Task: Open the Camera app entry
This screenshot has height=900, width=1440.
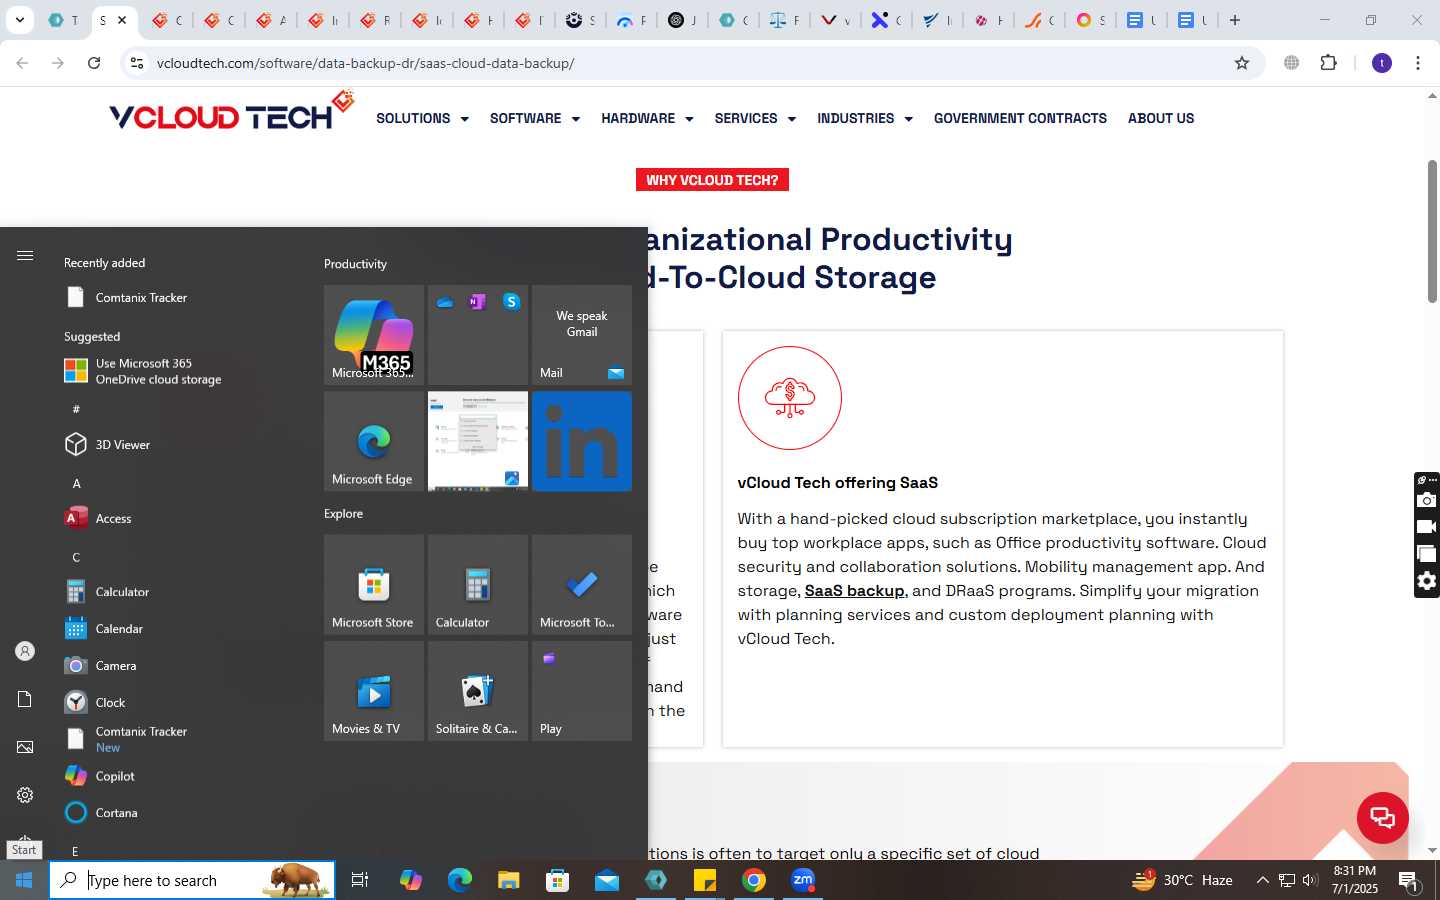Action: click(x=101, y=665)
